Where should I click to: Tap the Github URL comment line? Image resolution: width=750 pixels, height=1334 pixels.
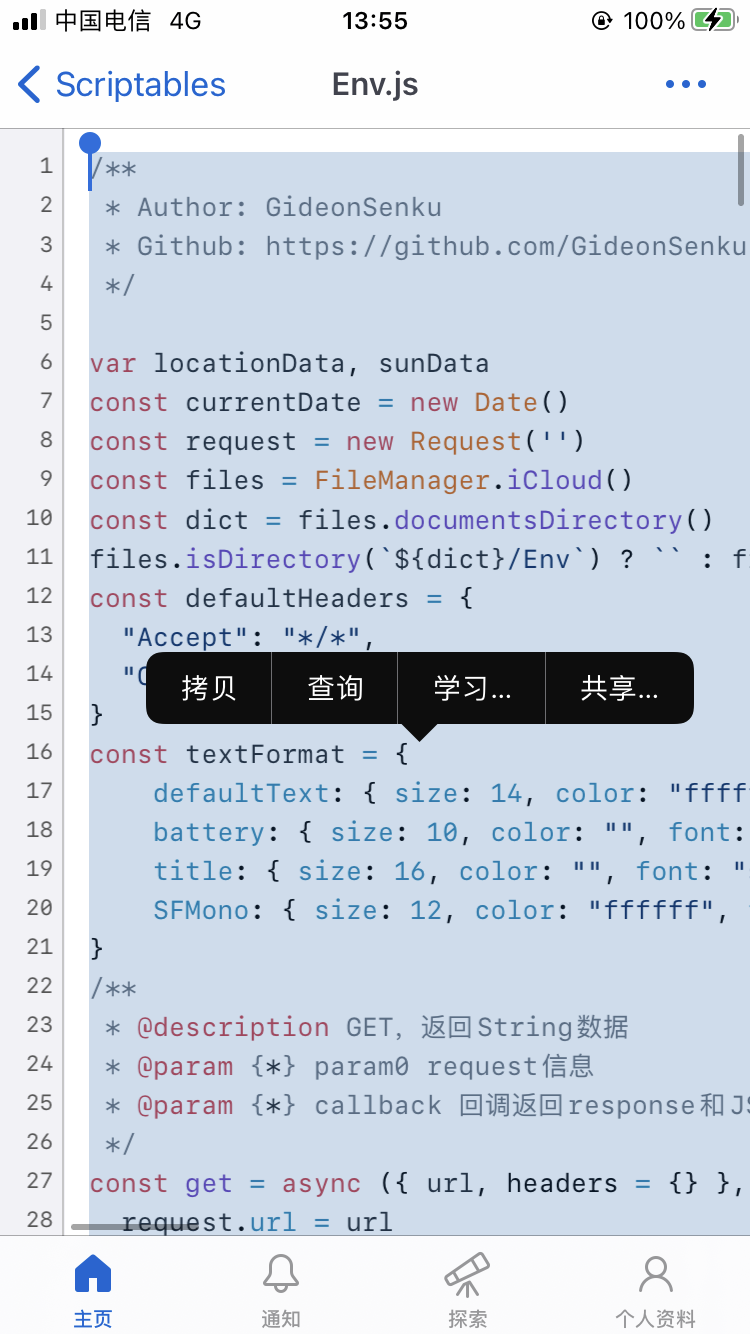[427, 246]
